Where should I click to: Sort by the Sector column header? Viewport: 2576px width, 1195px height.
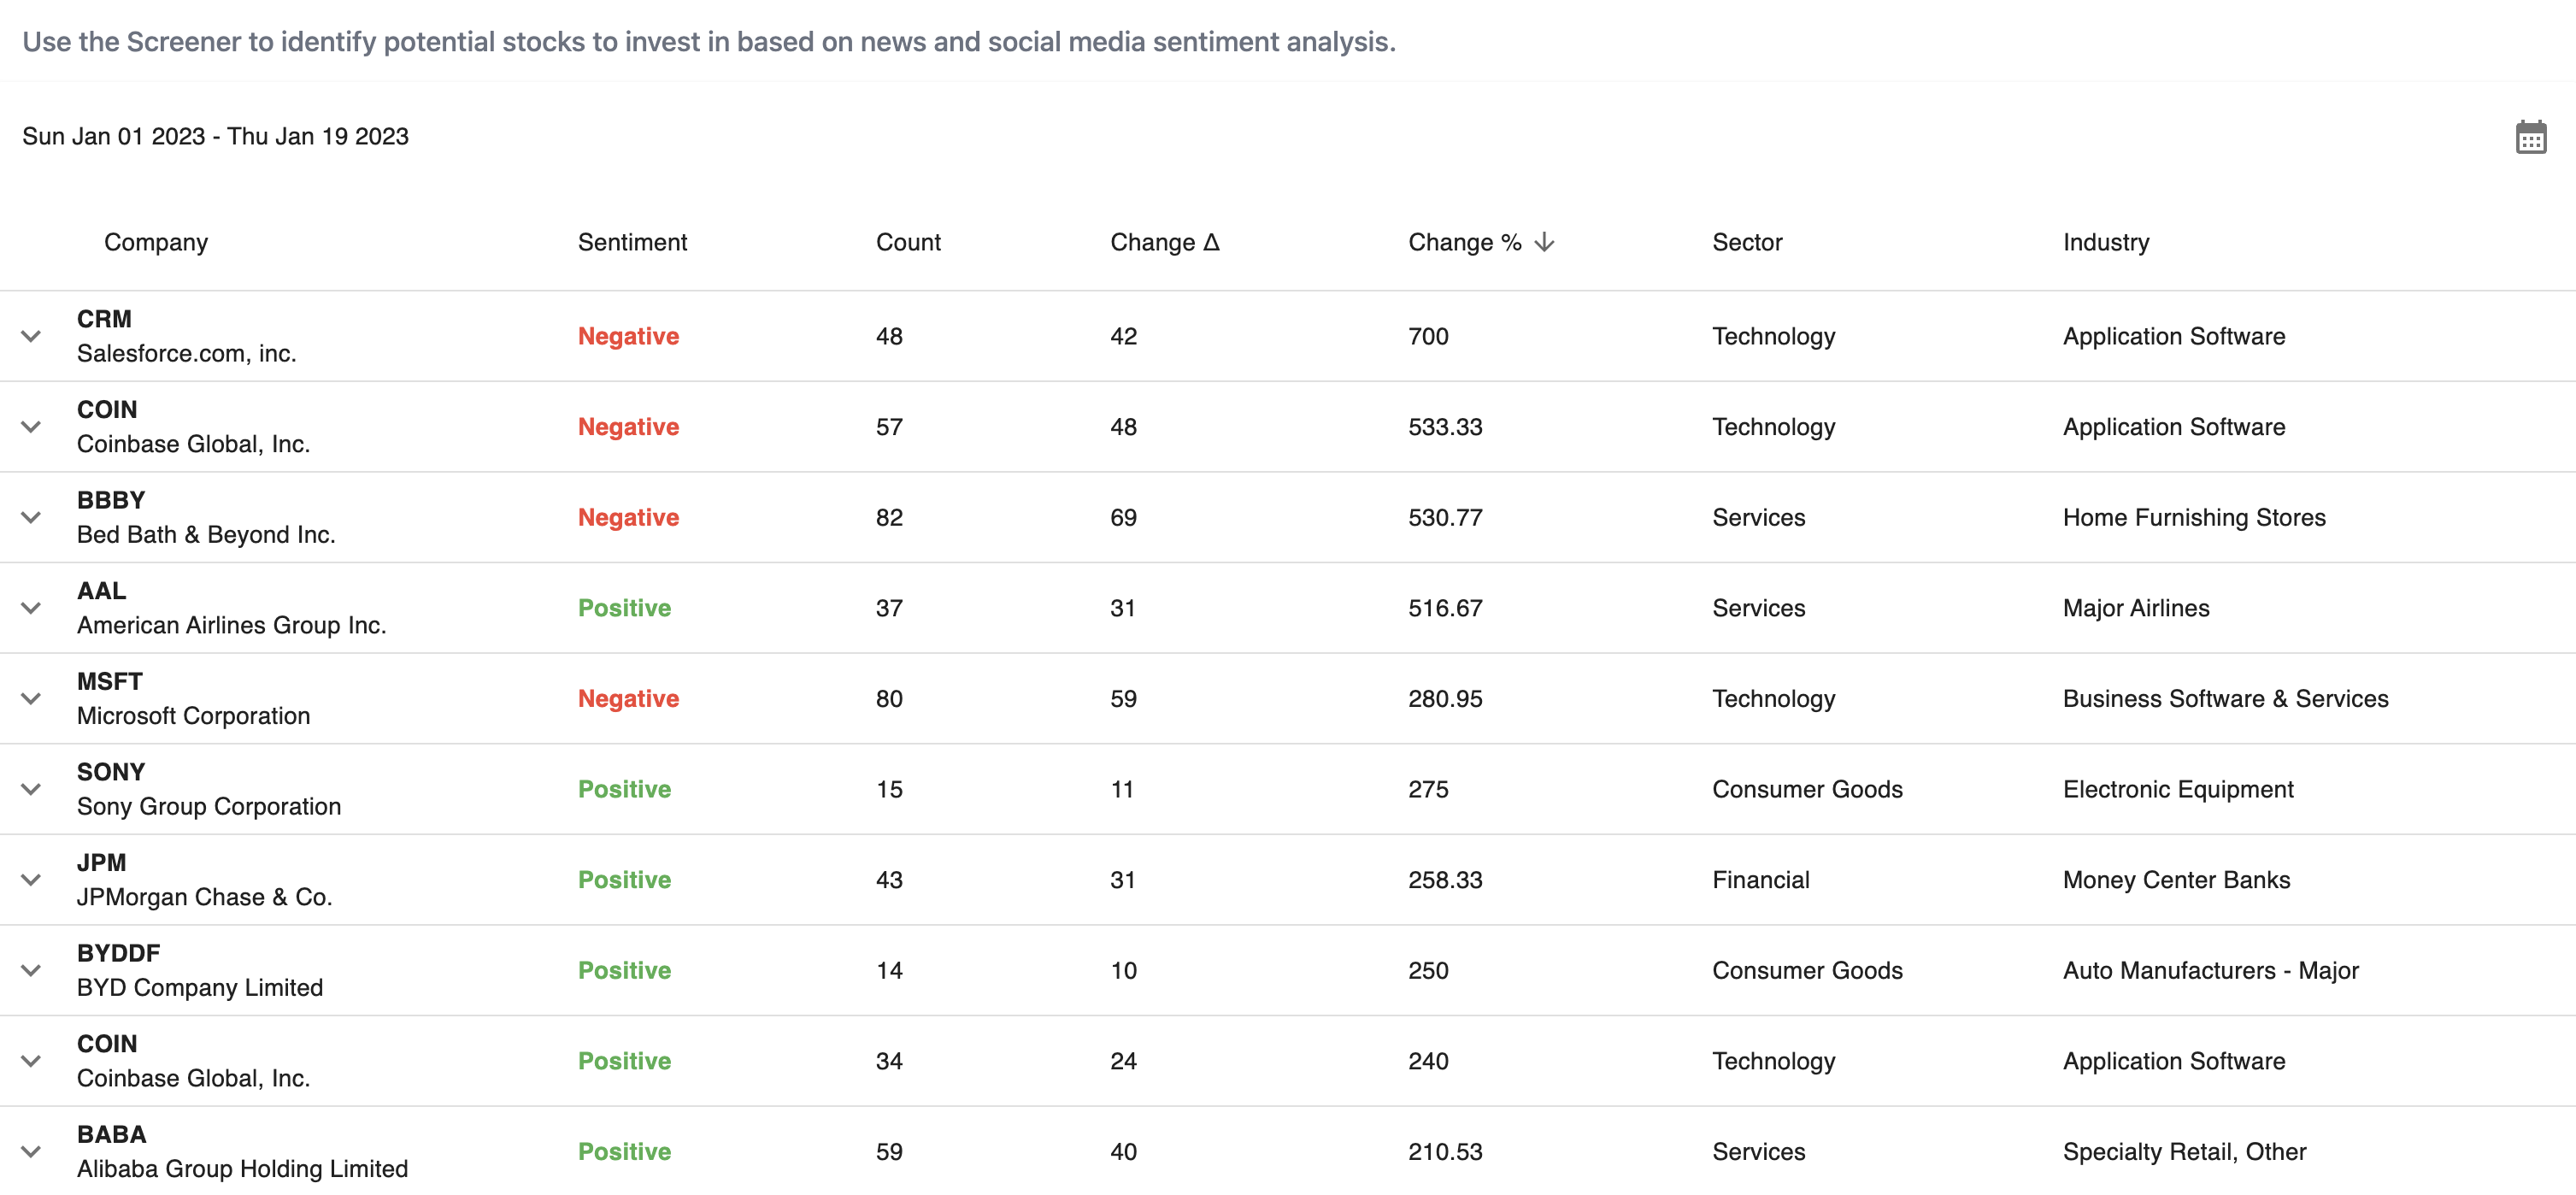pos(1747,242)
